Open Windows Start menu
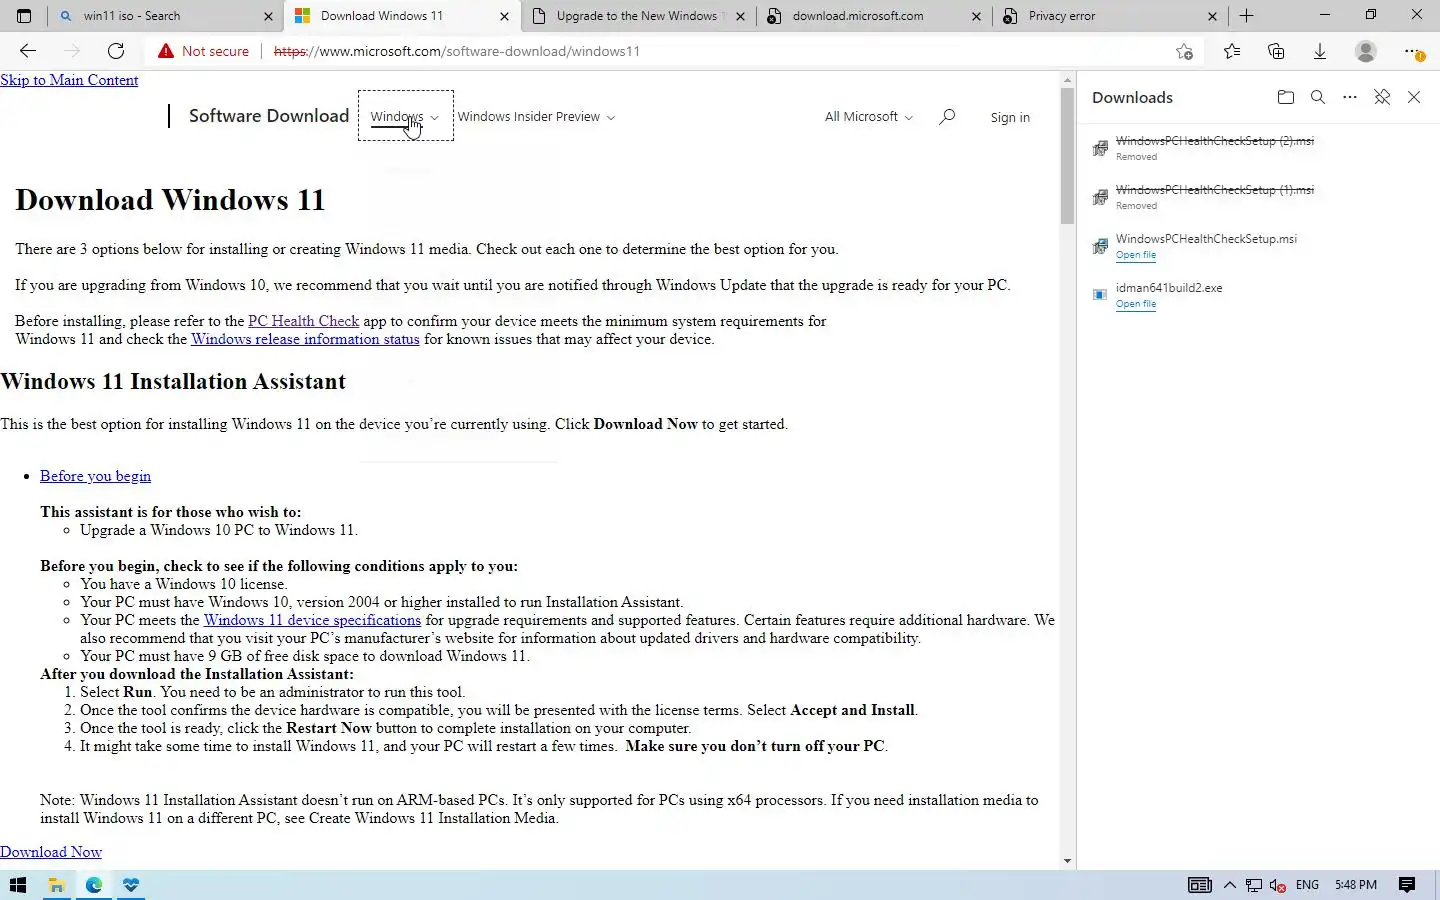1440x900 pixels. point(18,885)
